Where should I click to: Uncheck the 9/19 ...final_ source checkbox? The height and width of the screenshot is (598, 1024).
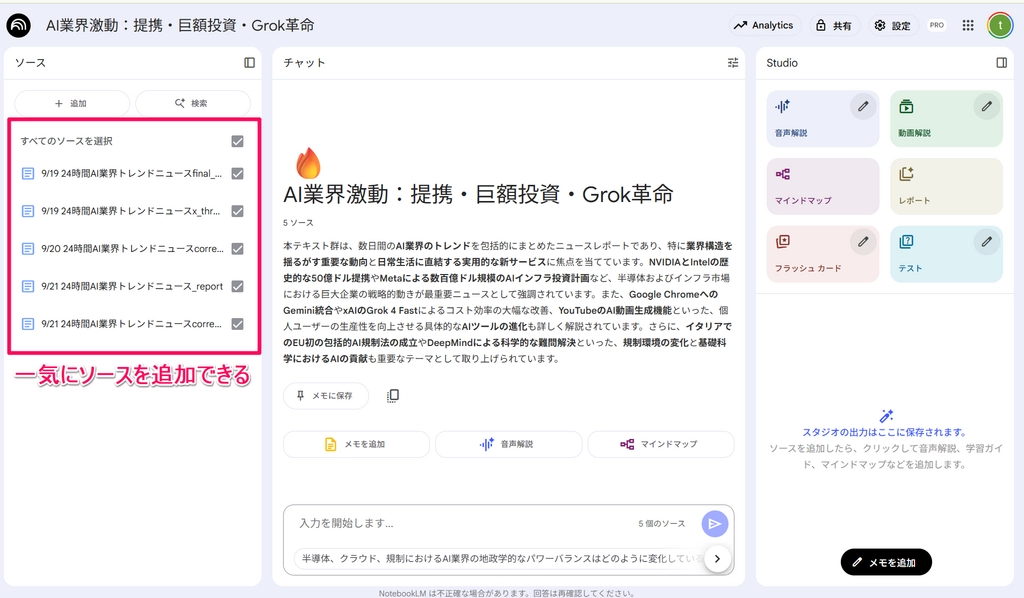[238, 174]
